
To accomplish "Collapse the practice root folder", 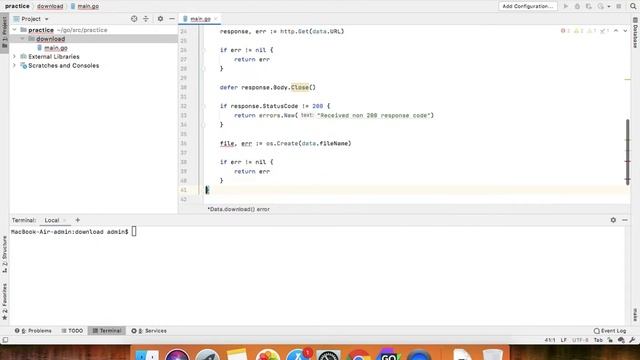I will [x=14, y=30].
